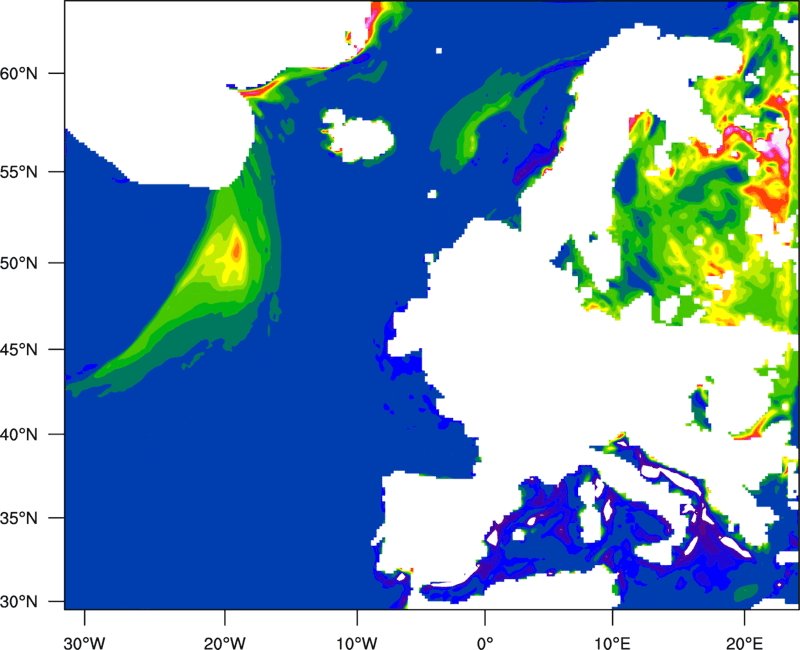The width and height of the screenshot is (800, 650).
Task: Click the 30°W longitude label
Action: [x=85, y=643]
